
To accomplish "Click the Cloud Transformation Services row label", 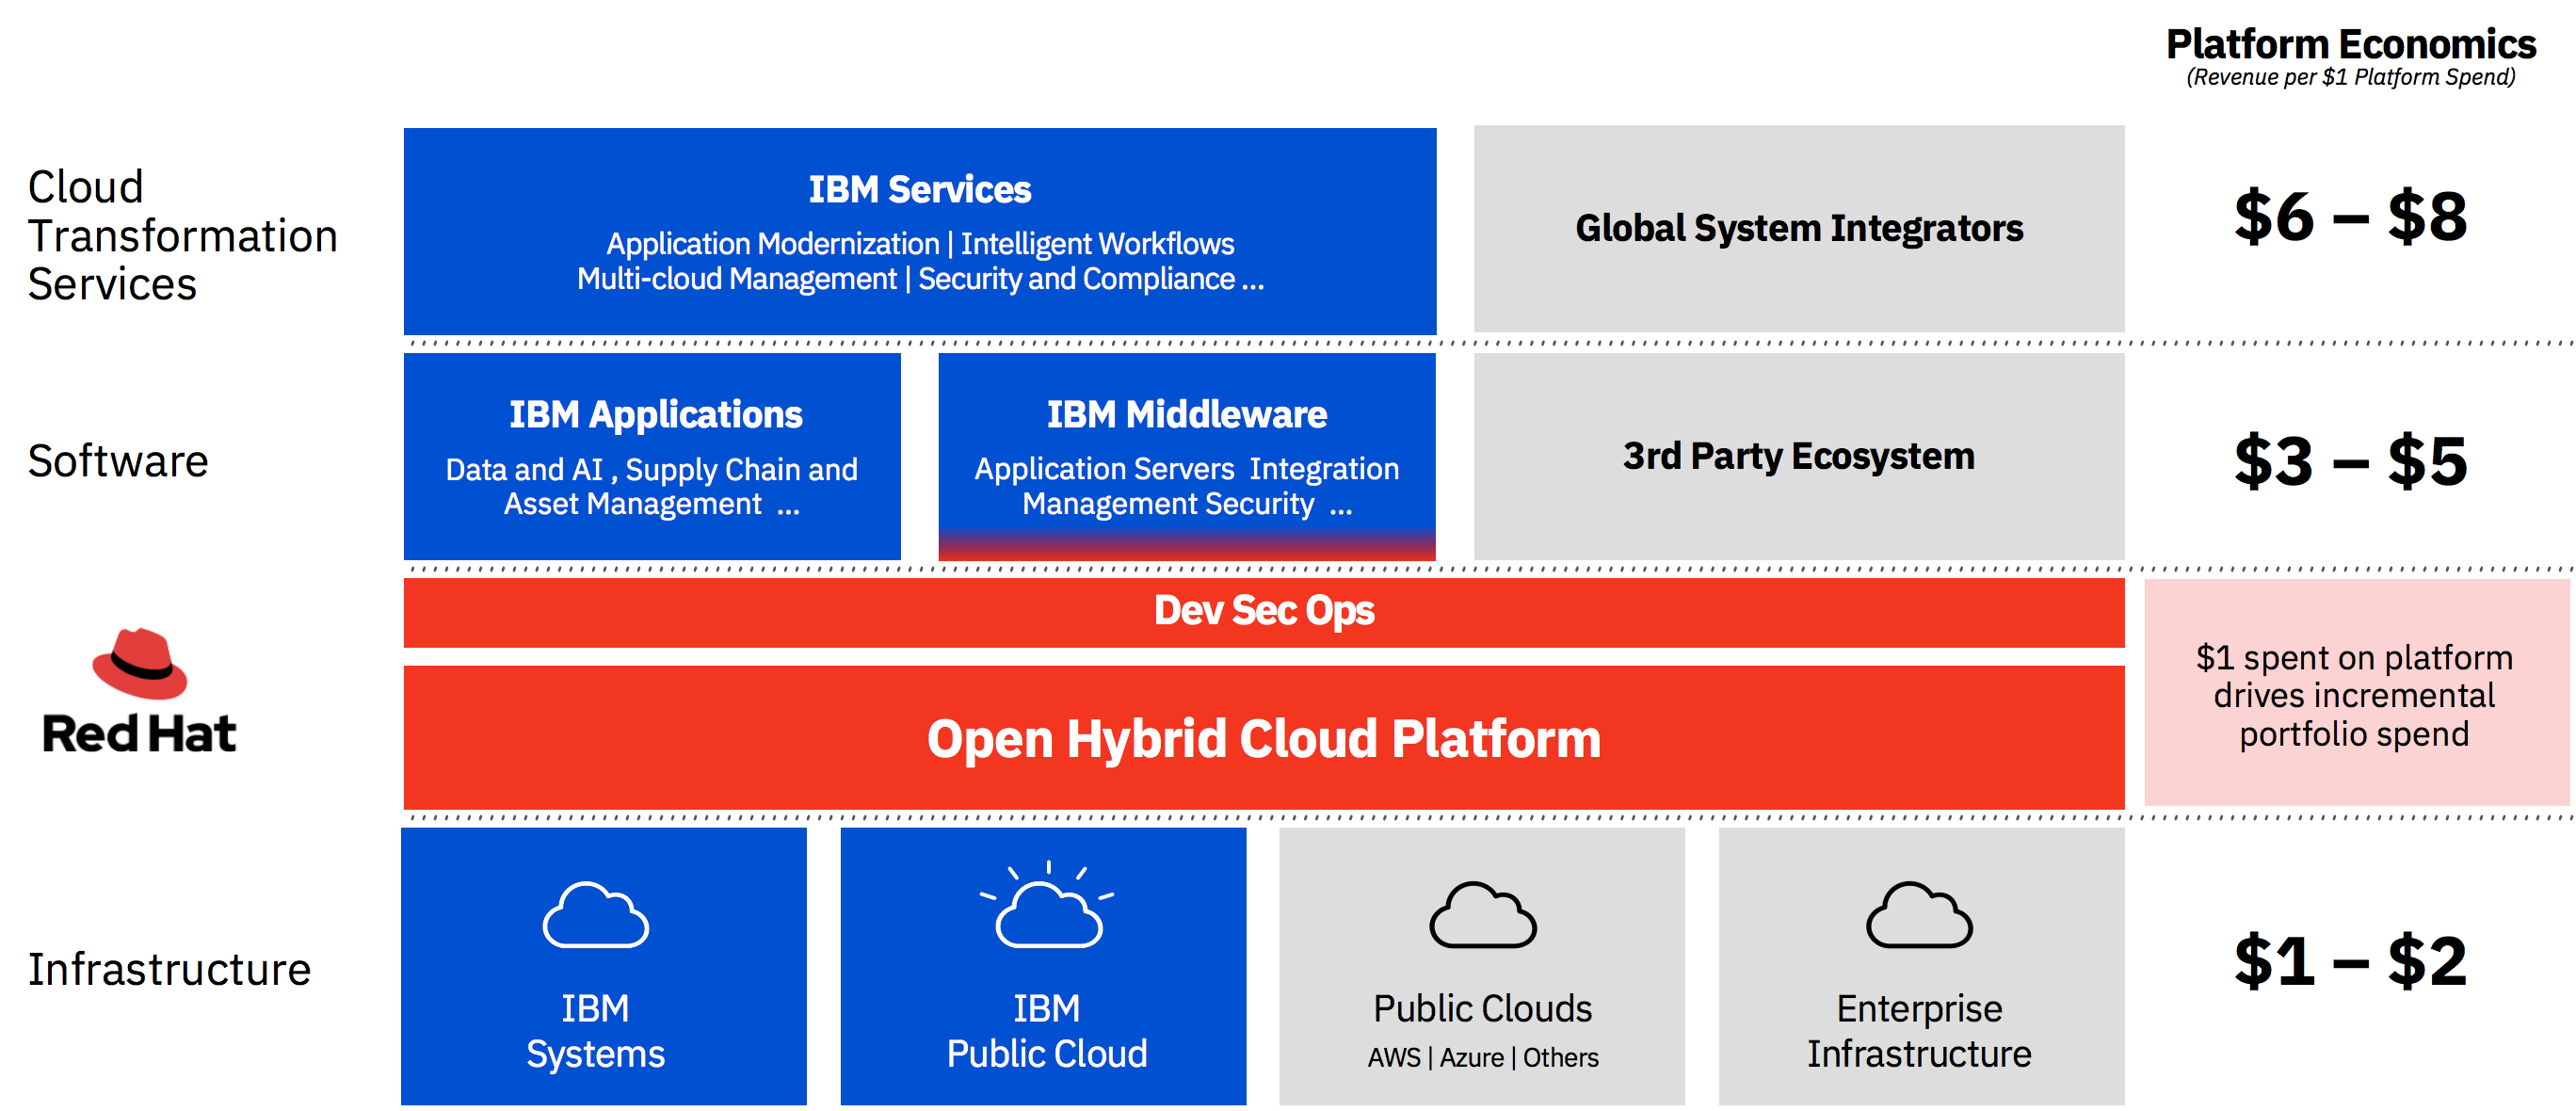I will [182, 235].
